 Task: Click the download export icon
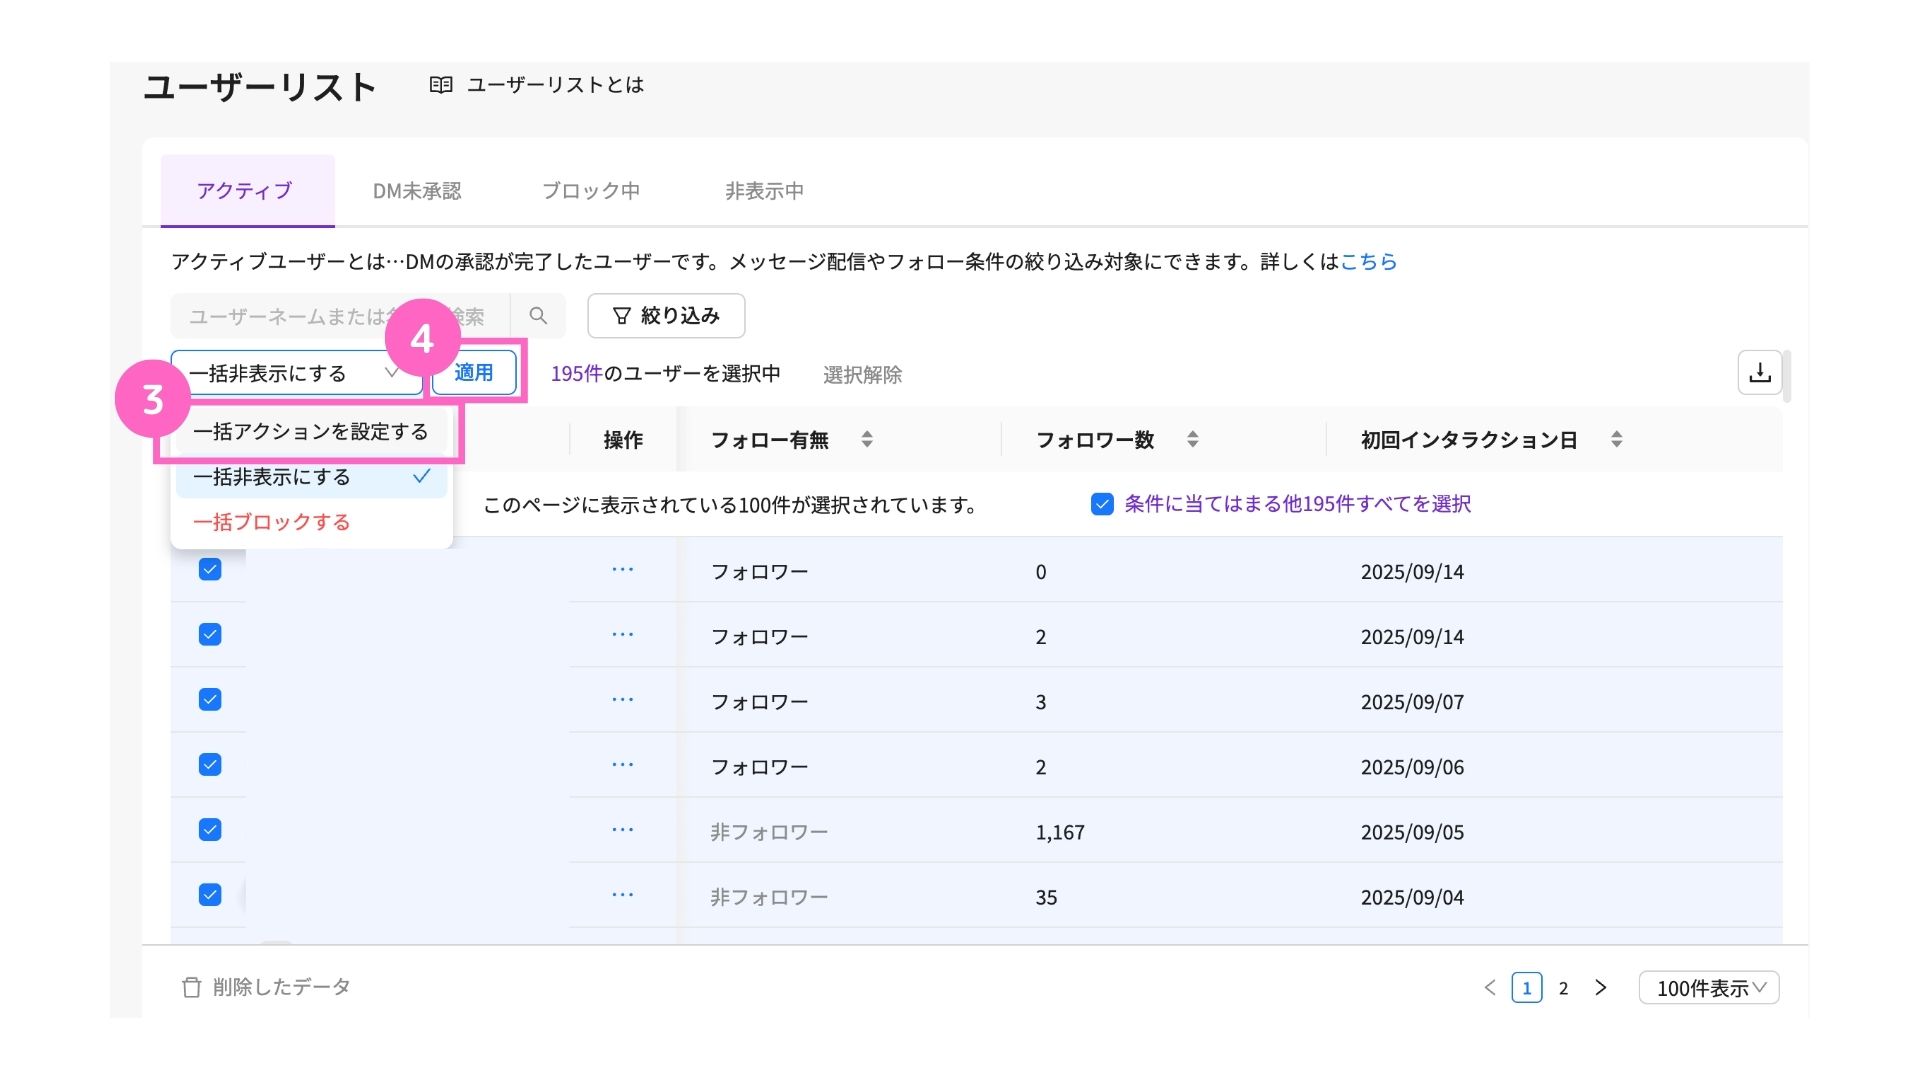1760,373
